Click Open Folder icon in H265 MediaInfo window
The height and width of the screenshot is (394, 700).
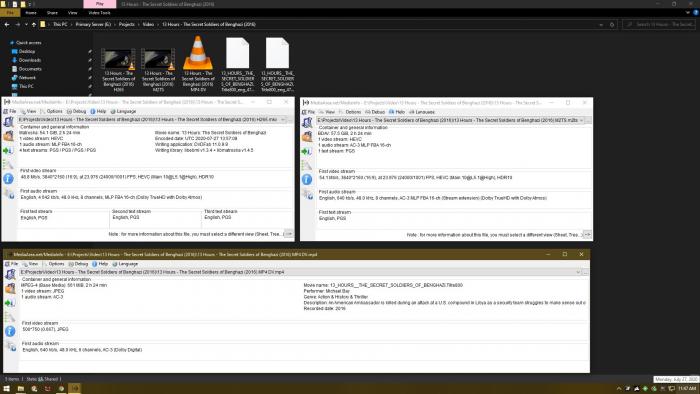click(x=8, y=136)
